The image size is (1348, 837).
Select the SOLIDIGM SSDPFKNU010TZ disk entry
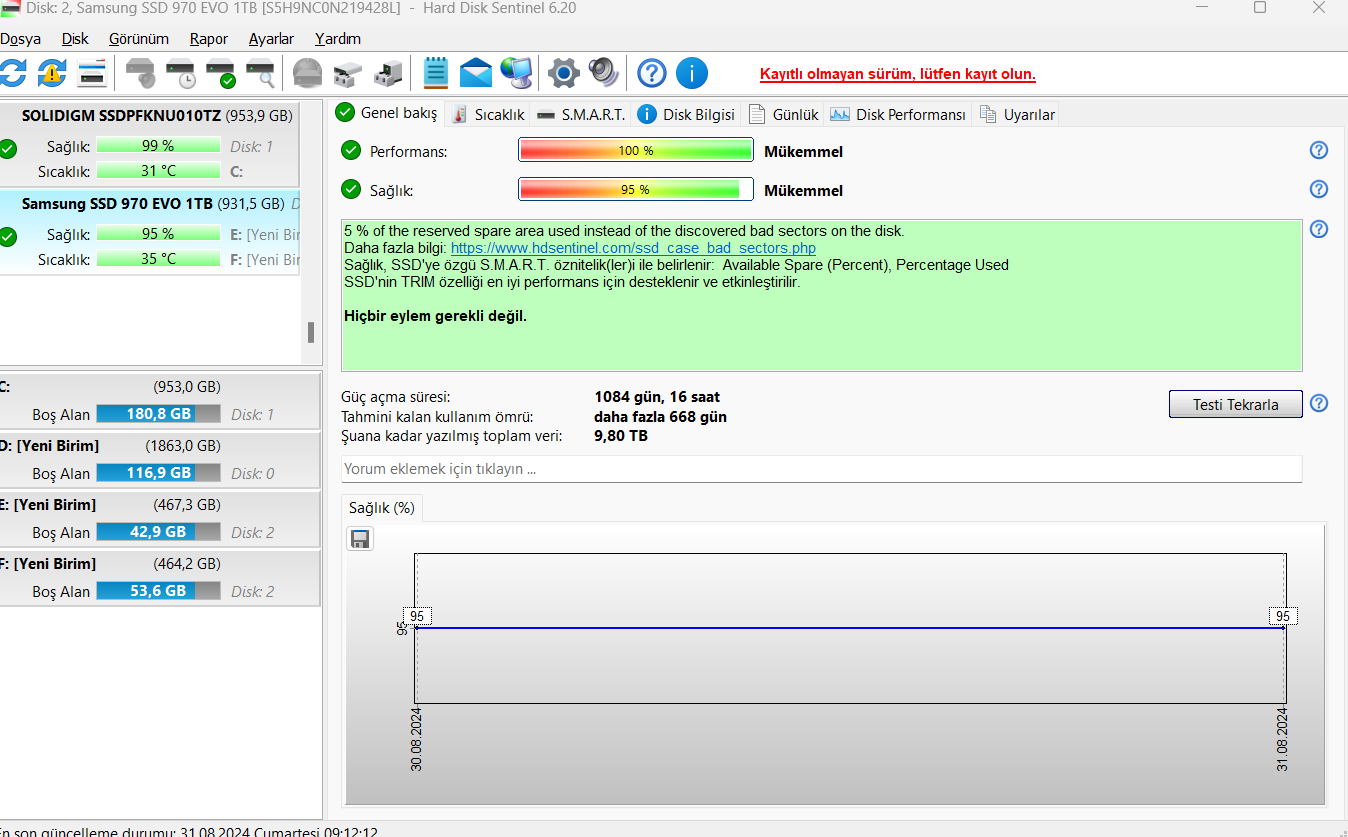point(120,116)
